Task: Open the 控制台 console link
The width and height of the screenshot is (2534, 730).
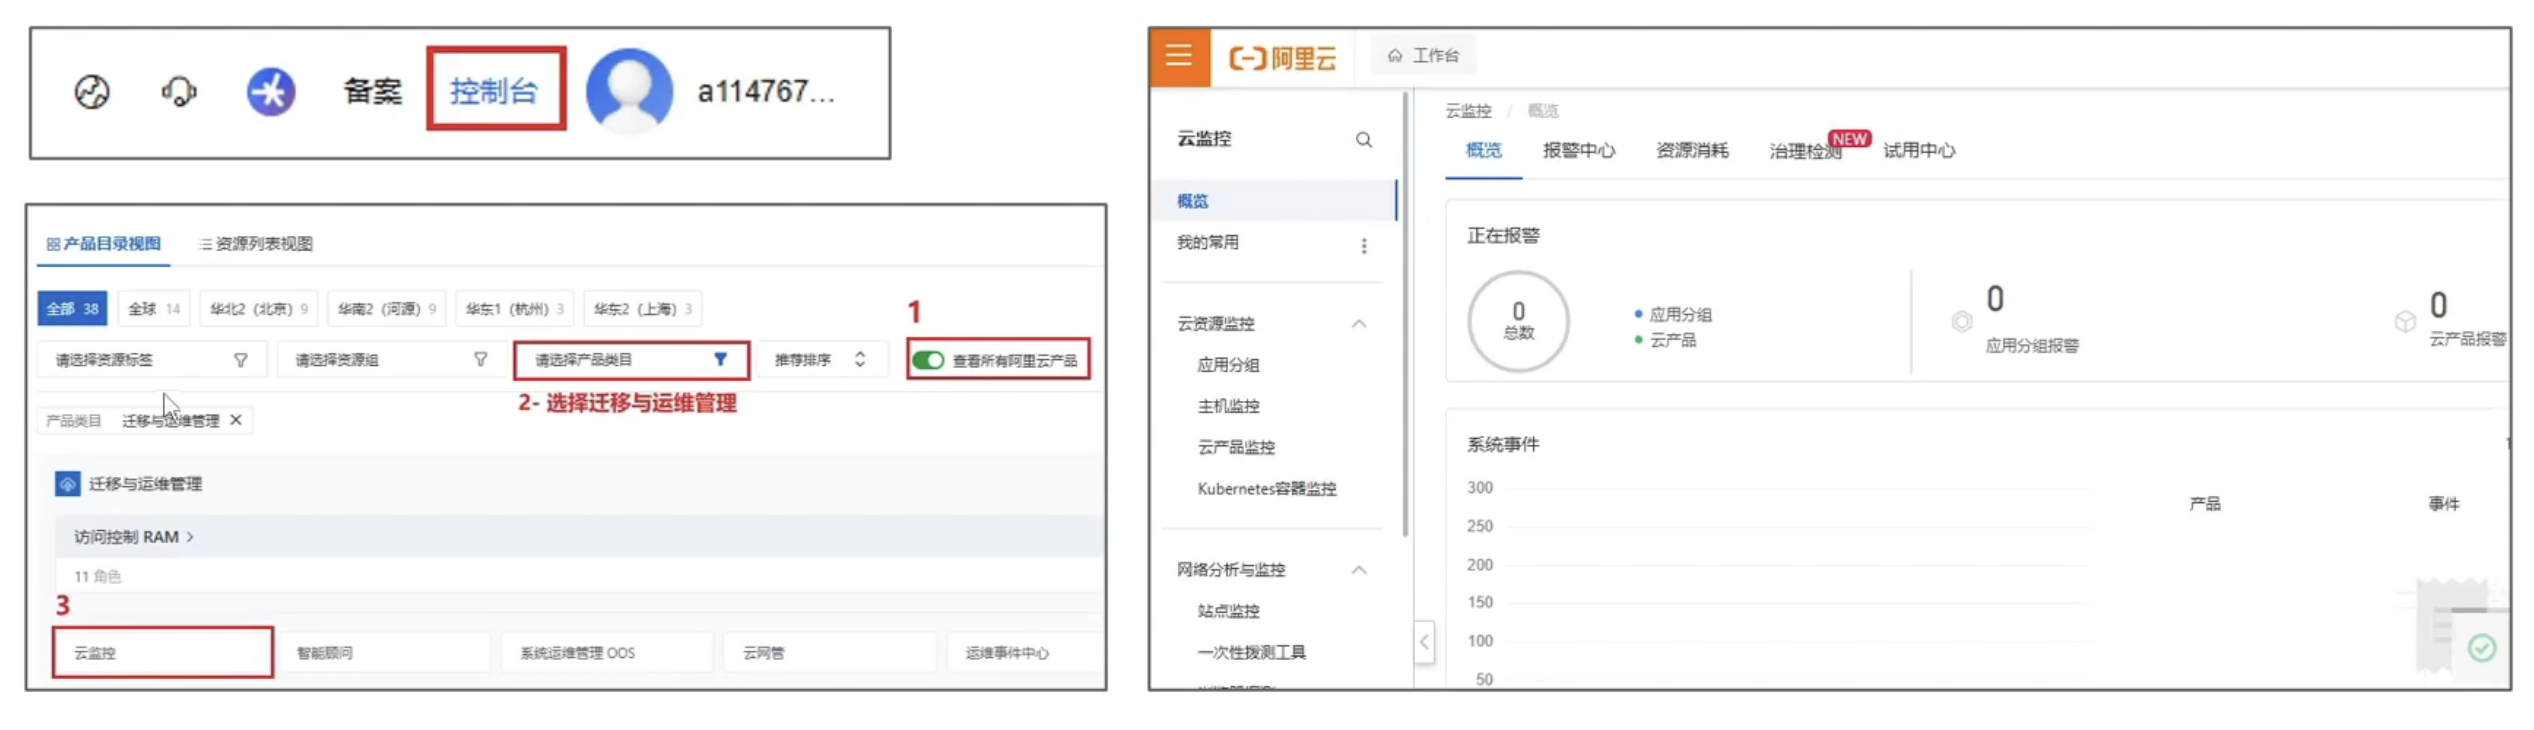Action: [494, 91]
